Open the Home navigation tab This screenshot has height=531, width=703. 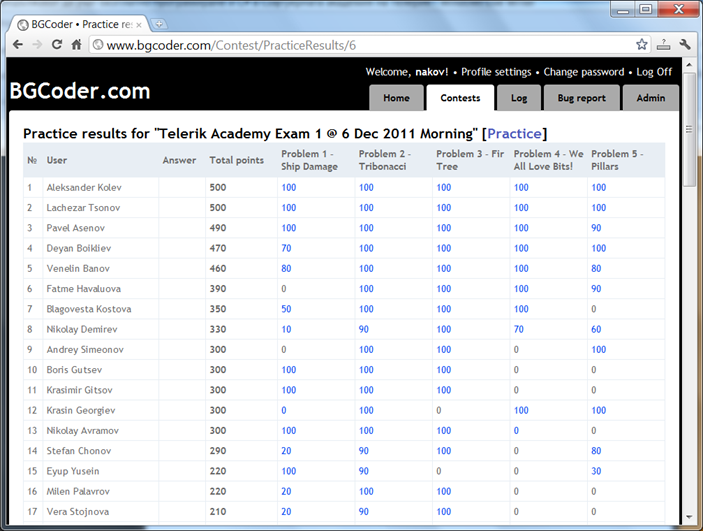[x=396, y=98]
